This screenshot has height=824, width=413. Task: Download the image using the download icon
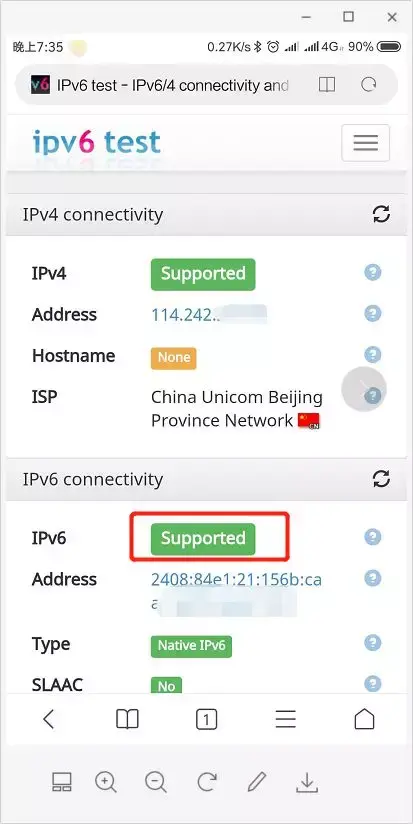click(x=307, y=783)
